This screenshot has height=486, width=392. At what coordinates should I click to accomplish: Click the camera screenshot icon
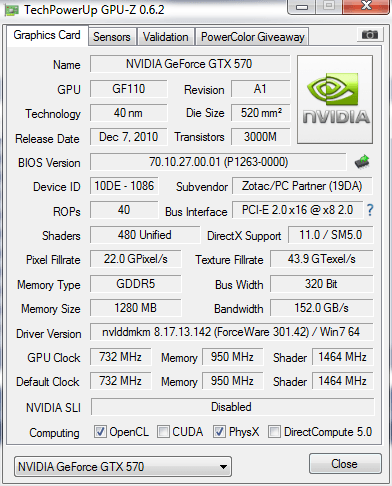pos(370,34)
